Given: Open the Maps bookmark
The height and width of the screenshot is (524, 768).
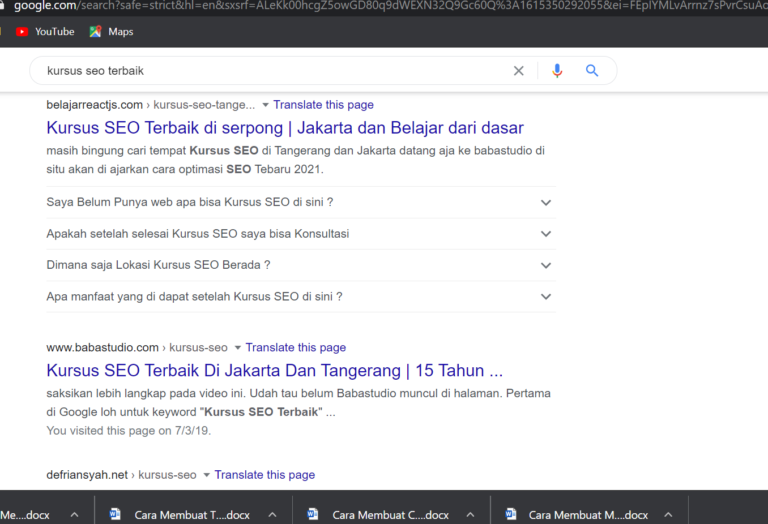Looking at the screenshot, I should pyautogui.click(x=112, y=32).
